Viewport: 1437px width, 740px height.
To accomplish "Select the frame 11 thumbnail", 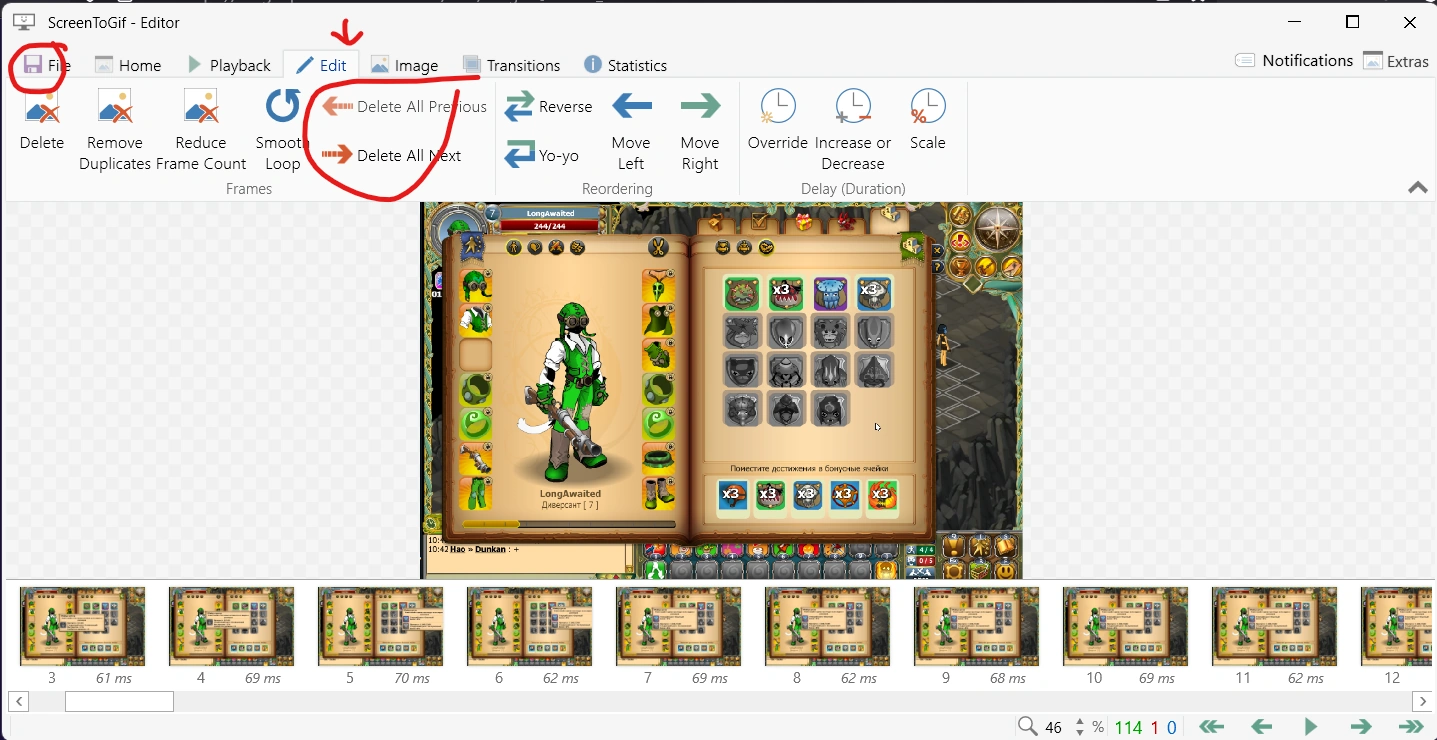I will pos(1275,626).
